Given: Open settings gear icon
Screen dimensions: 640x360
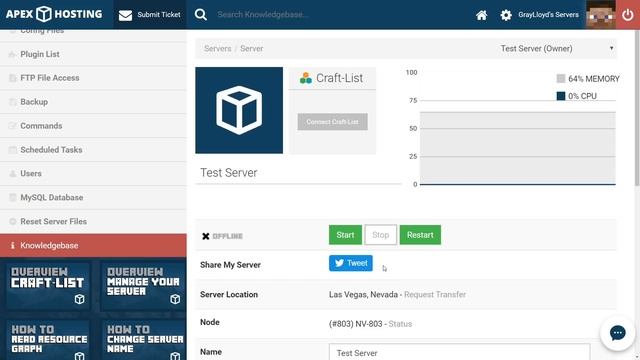Looking at the screenshot, I should pyautogui.click(x=506, y=15).
